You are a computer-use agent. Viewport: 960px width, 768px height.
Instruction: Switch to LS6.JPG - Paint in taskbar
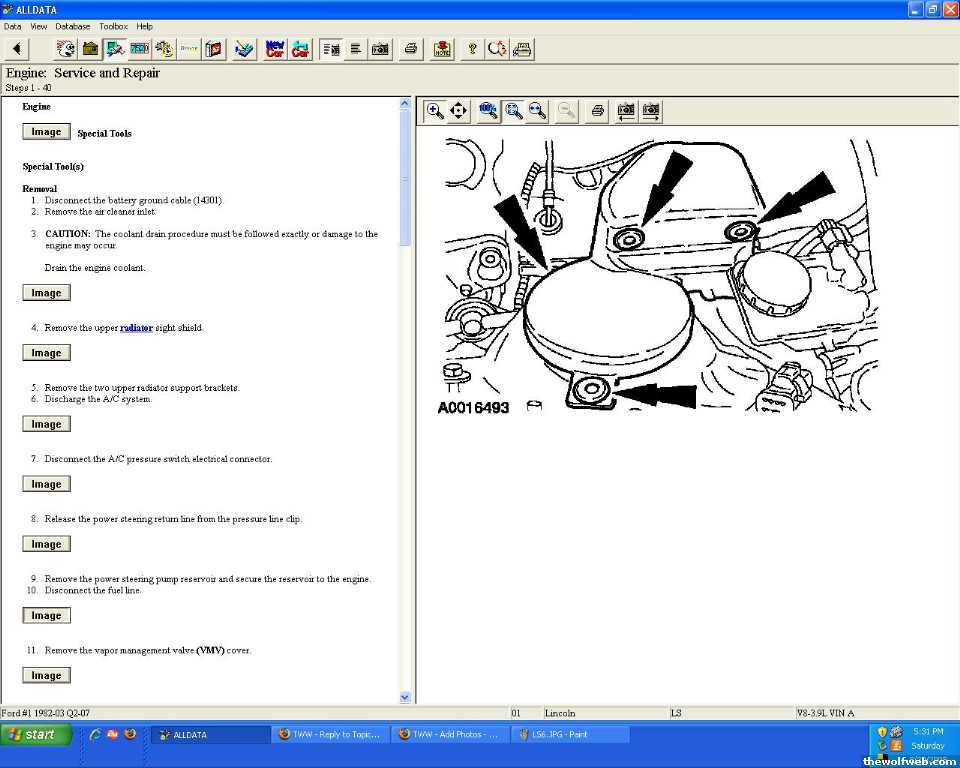coord(570,735)
